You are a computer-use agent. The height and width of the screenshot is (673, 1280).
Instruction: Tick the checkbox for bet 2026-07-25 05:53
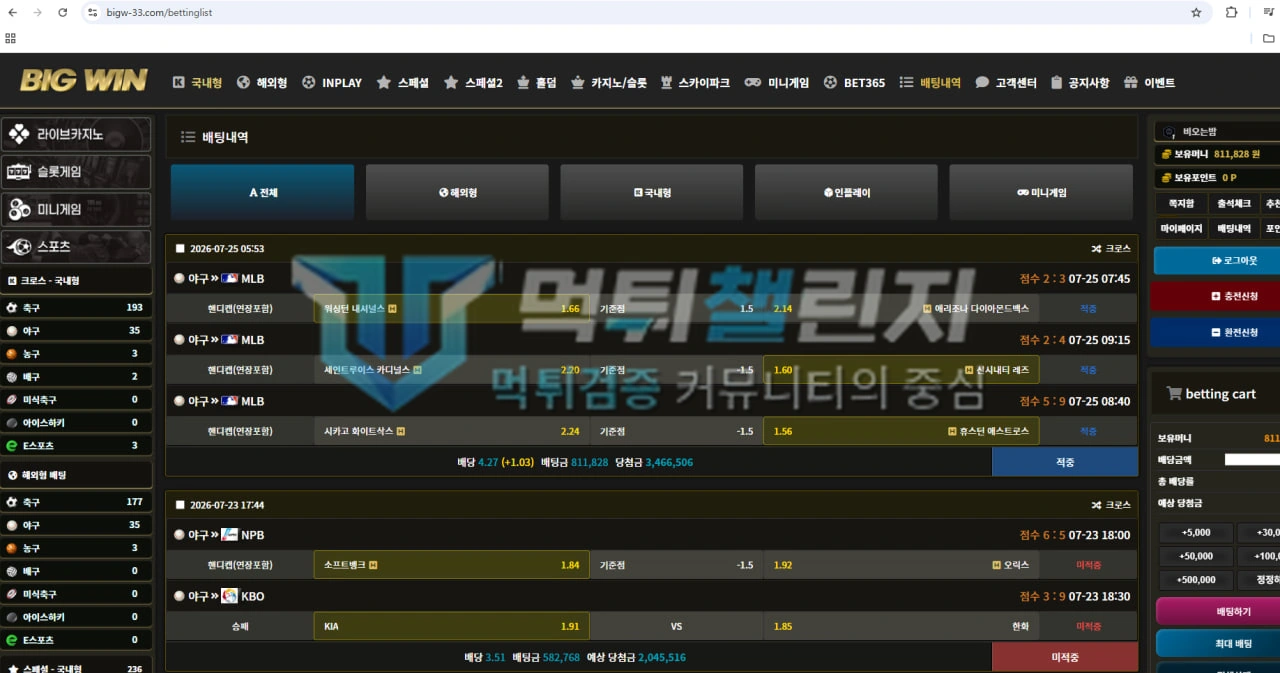coord(180,249)
